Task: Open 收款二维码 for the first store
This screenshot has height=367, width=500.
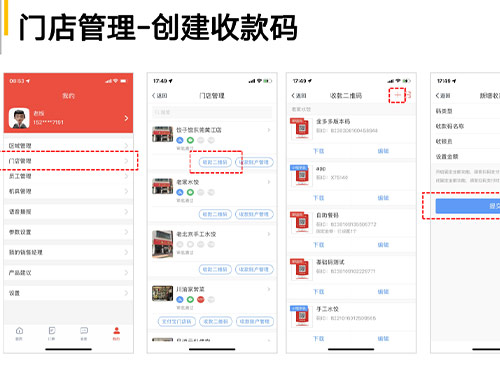Action: [x=215, y=162]
